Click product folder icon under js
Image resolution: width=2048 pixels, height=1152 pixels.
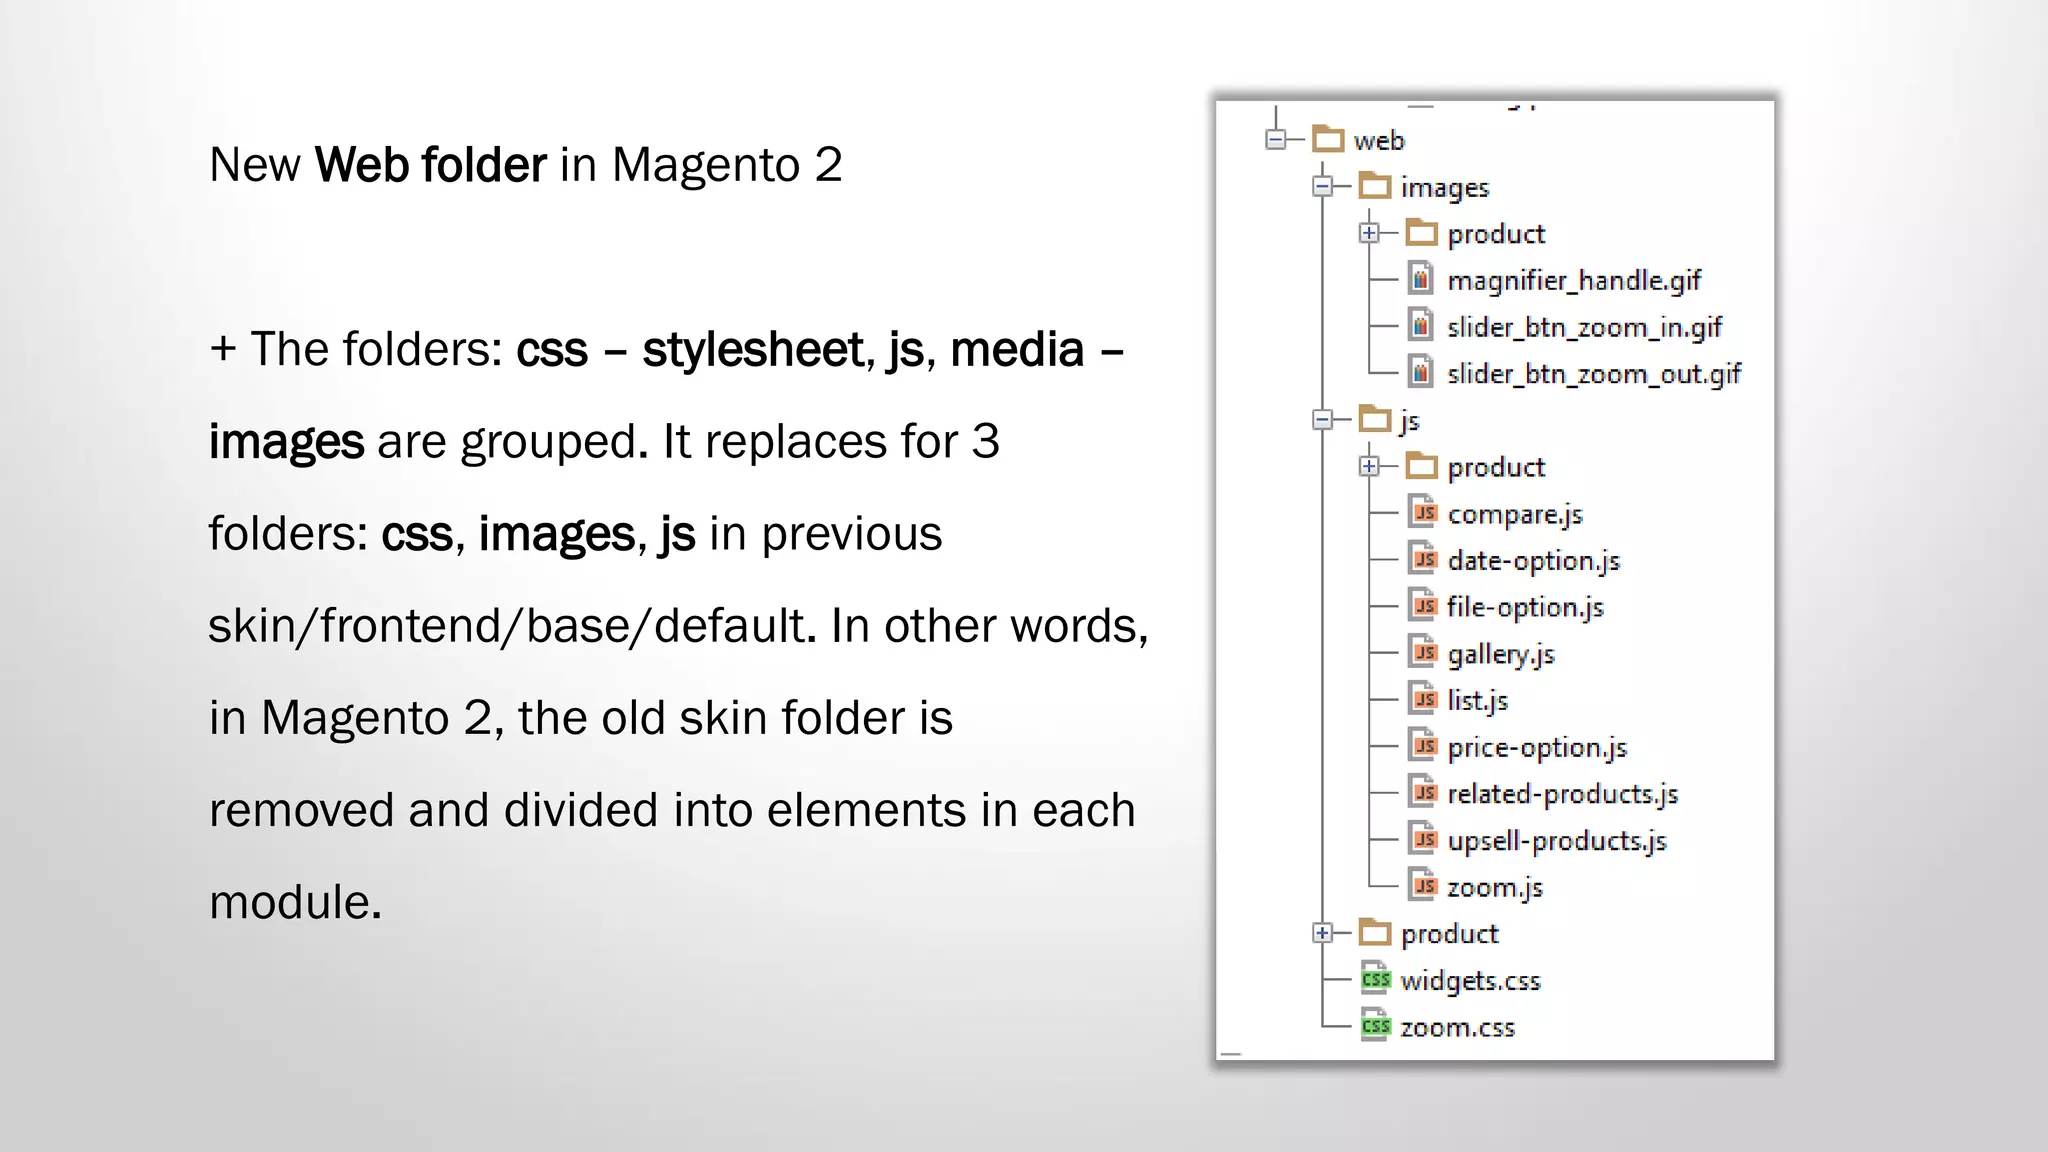click(1422, 466)
